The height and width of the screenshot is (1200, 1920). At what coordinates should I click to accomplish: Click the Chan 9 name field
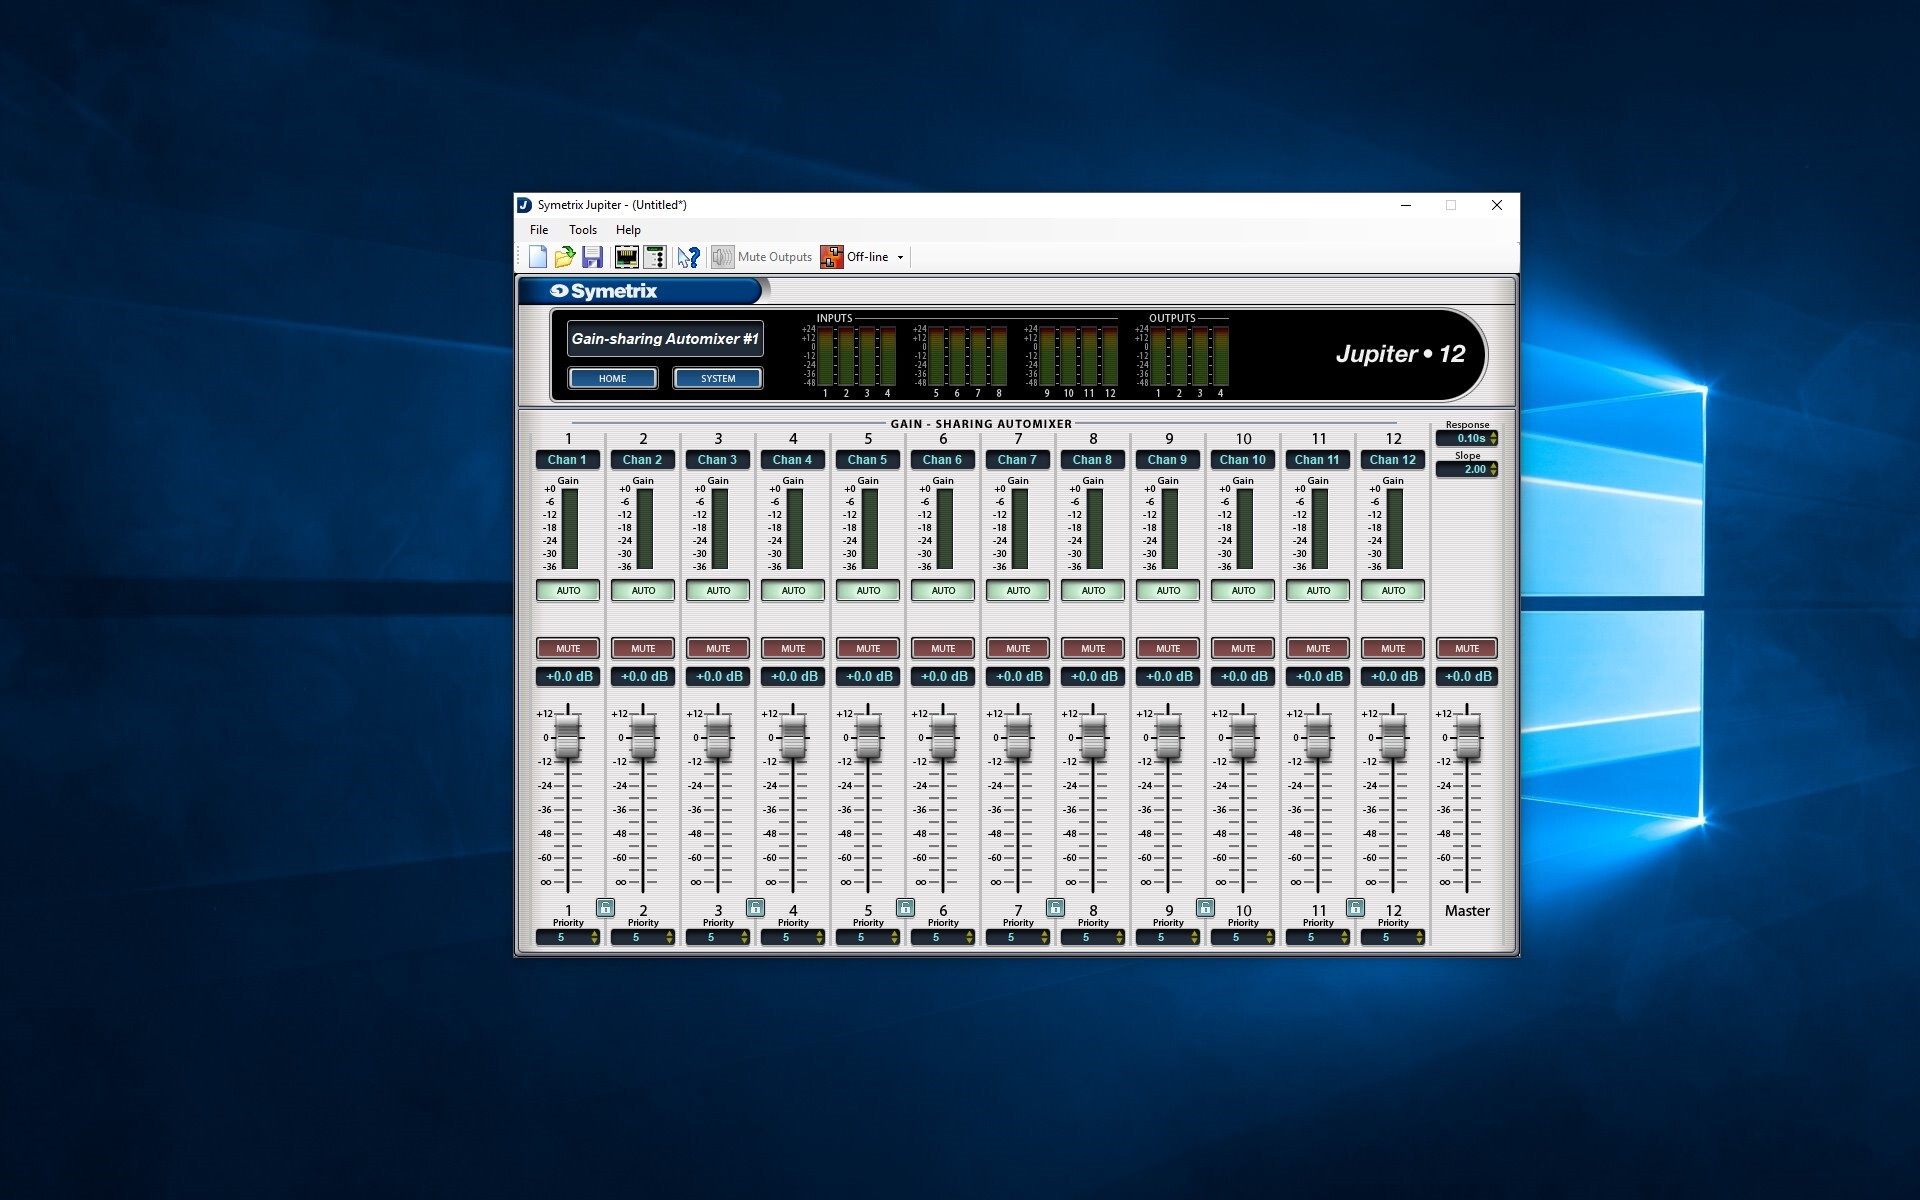(1168, 460)
